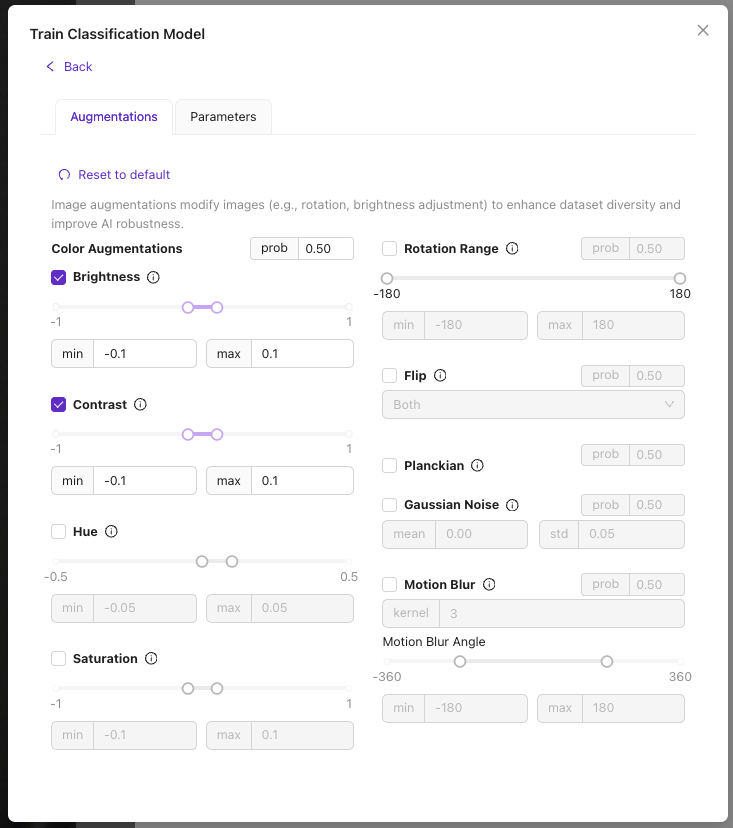Click the info icon beside Contrast
Image resolution: width=733 pixels, height=828 pixels.
click(x=140, y=404)
